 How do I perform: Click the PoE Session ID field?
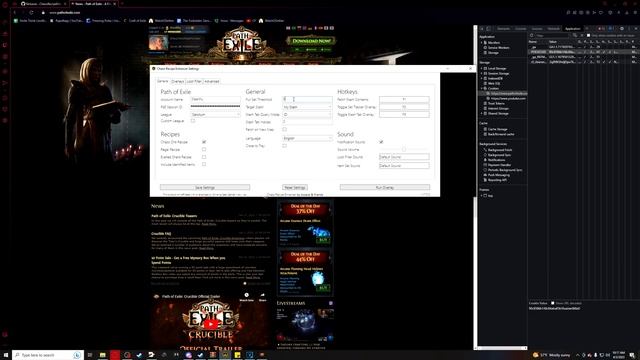tap(215, 107)
